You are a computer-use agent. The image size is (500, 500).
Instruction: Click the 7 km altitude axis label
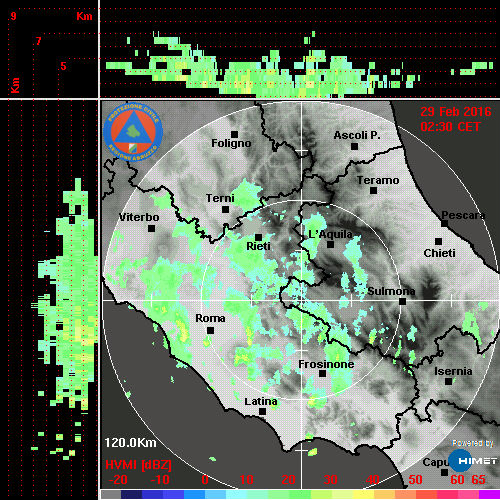coord(39,41)
